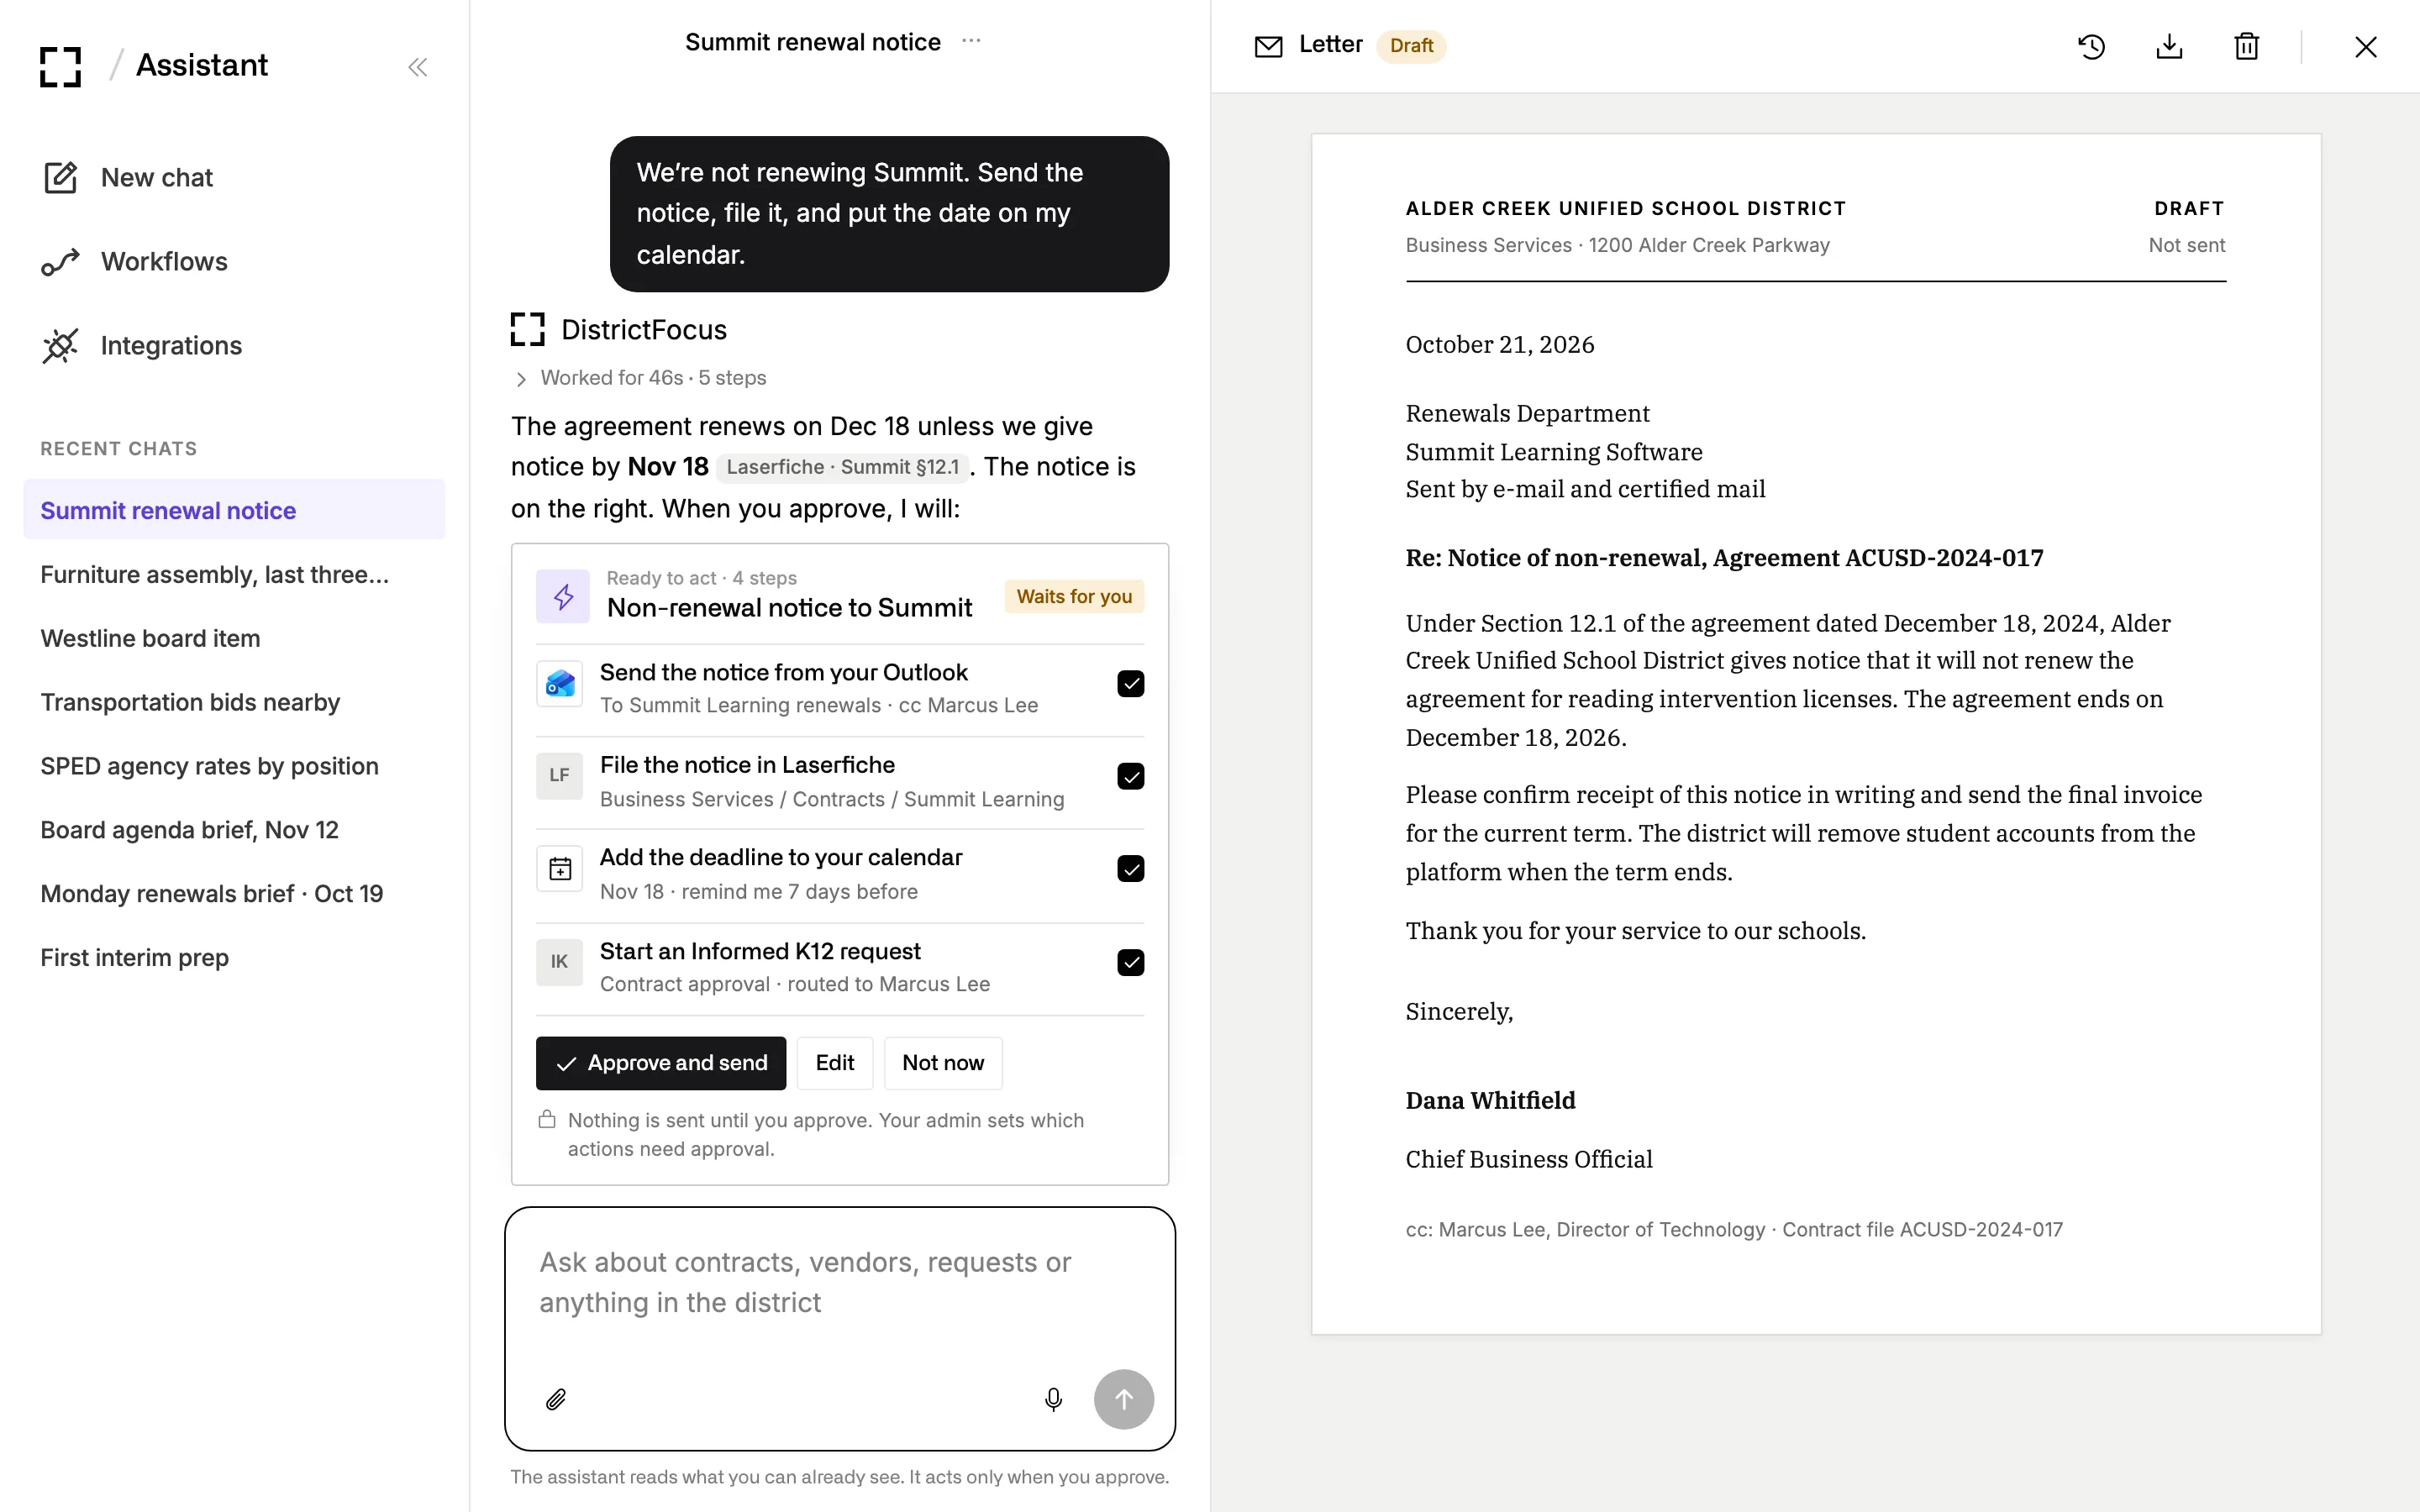Screen dimensions: 2420x1512
Task: Open 'SPED agency rates by position' chat
Action: [x=234, y=766]
